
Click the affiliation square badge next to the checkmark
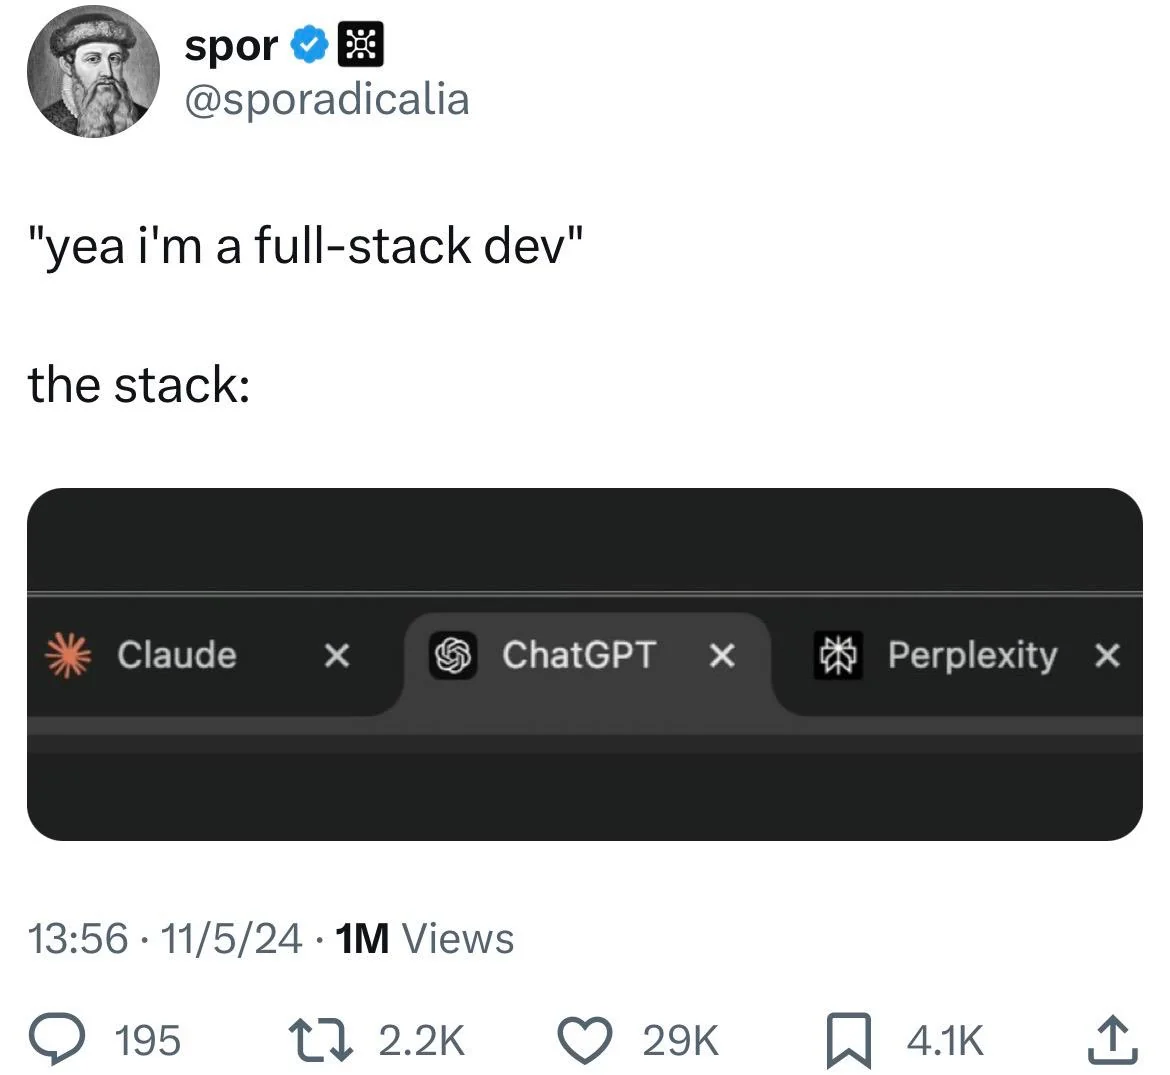pos(362,44)
